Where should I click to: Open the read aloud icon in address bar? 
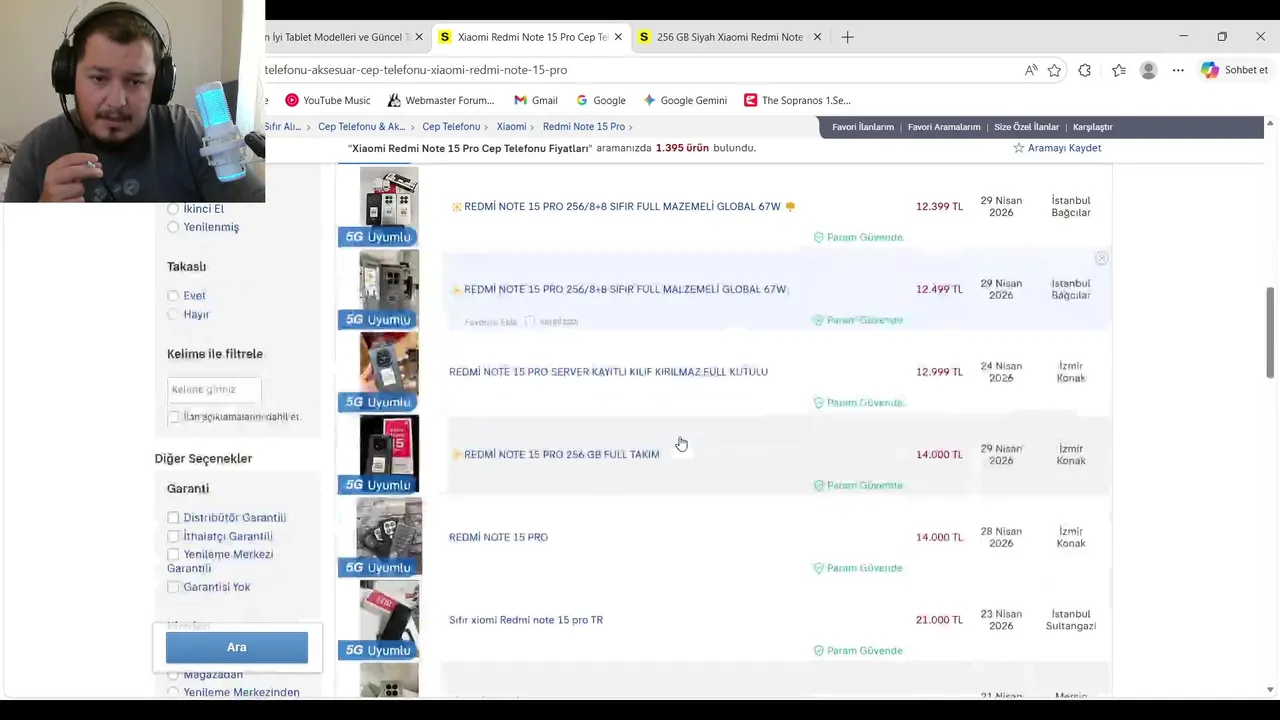click(x=1031, y=70)
